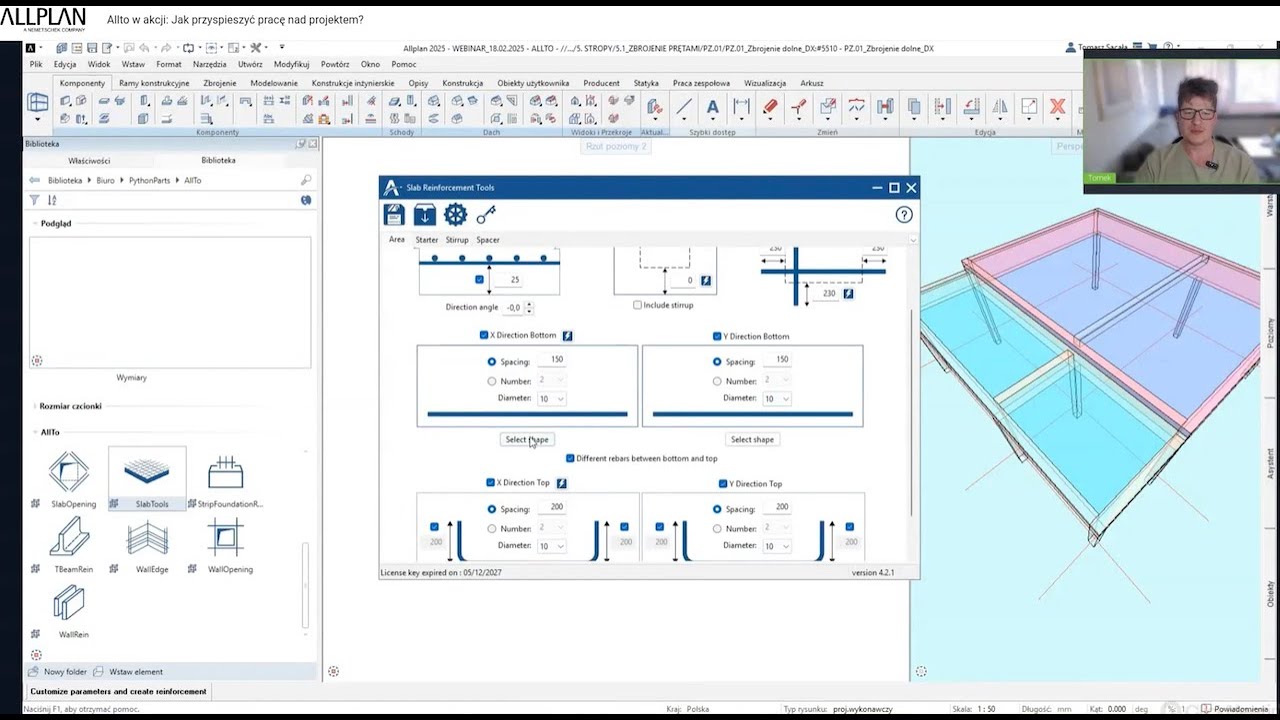Uncheck Y Direction Top checkbox
The height and width of the screenshot is (720, 1280).
723,483
